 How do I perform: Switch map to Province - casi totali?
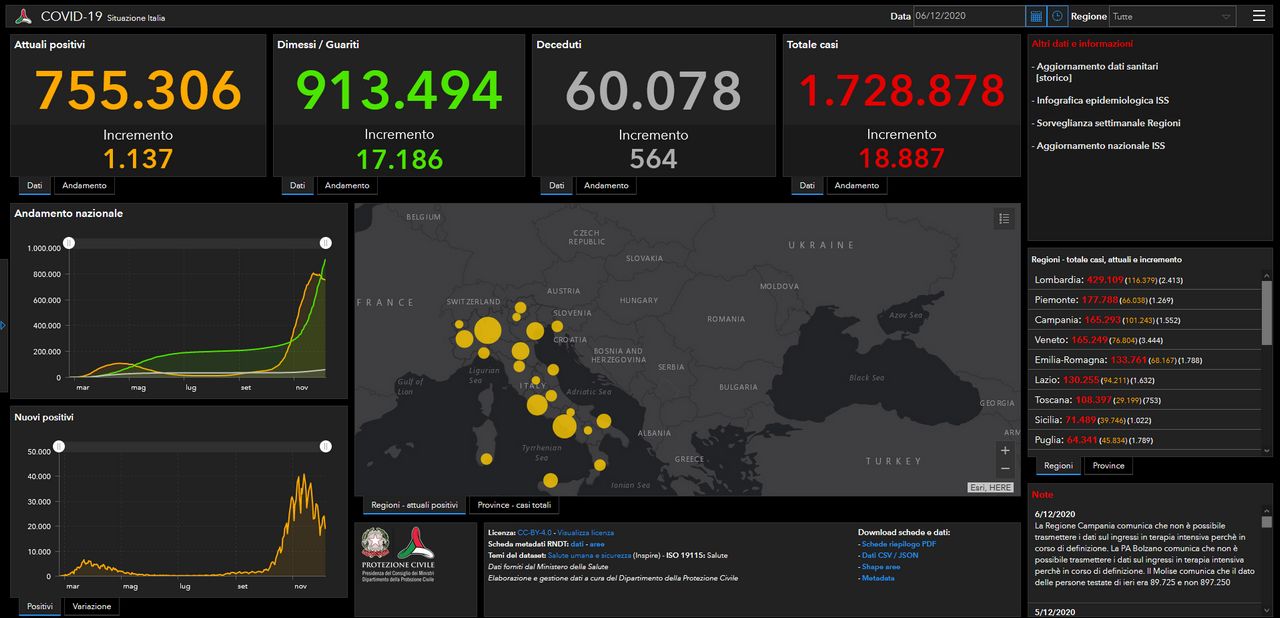tap(513, 505)
